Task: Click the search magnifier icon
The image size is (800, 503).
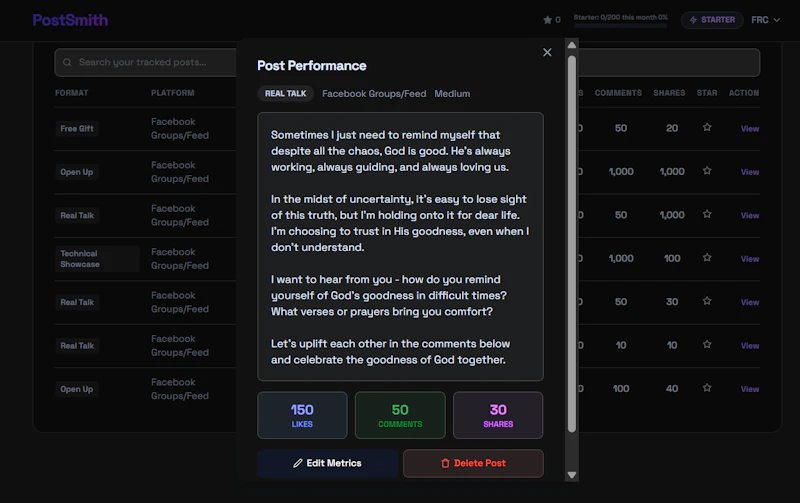Action: (67, 62)
